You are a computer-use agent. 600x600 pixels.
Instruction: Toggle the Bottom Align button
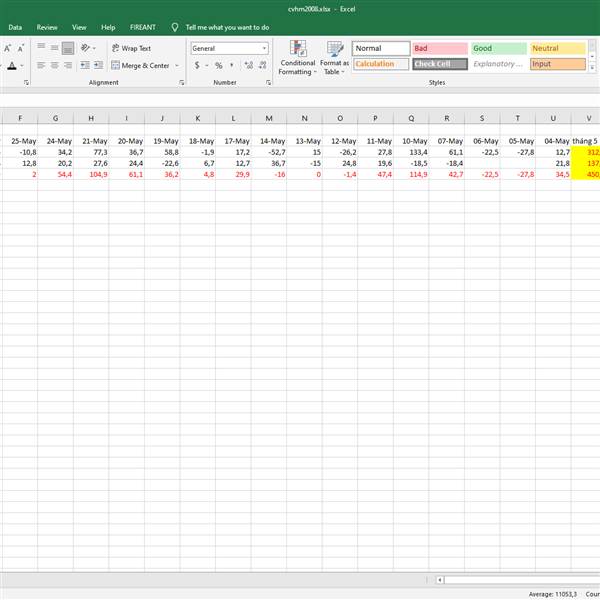(x=68, y=48)
